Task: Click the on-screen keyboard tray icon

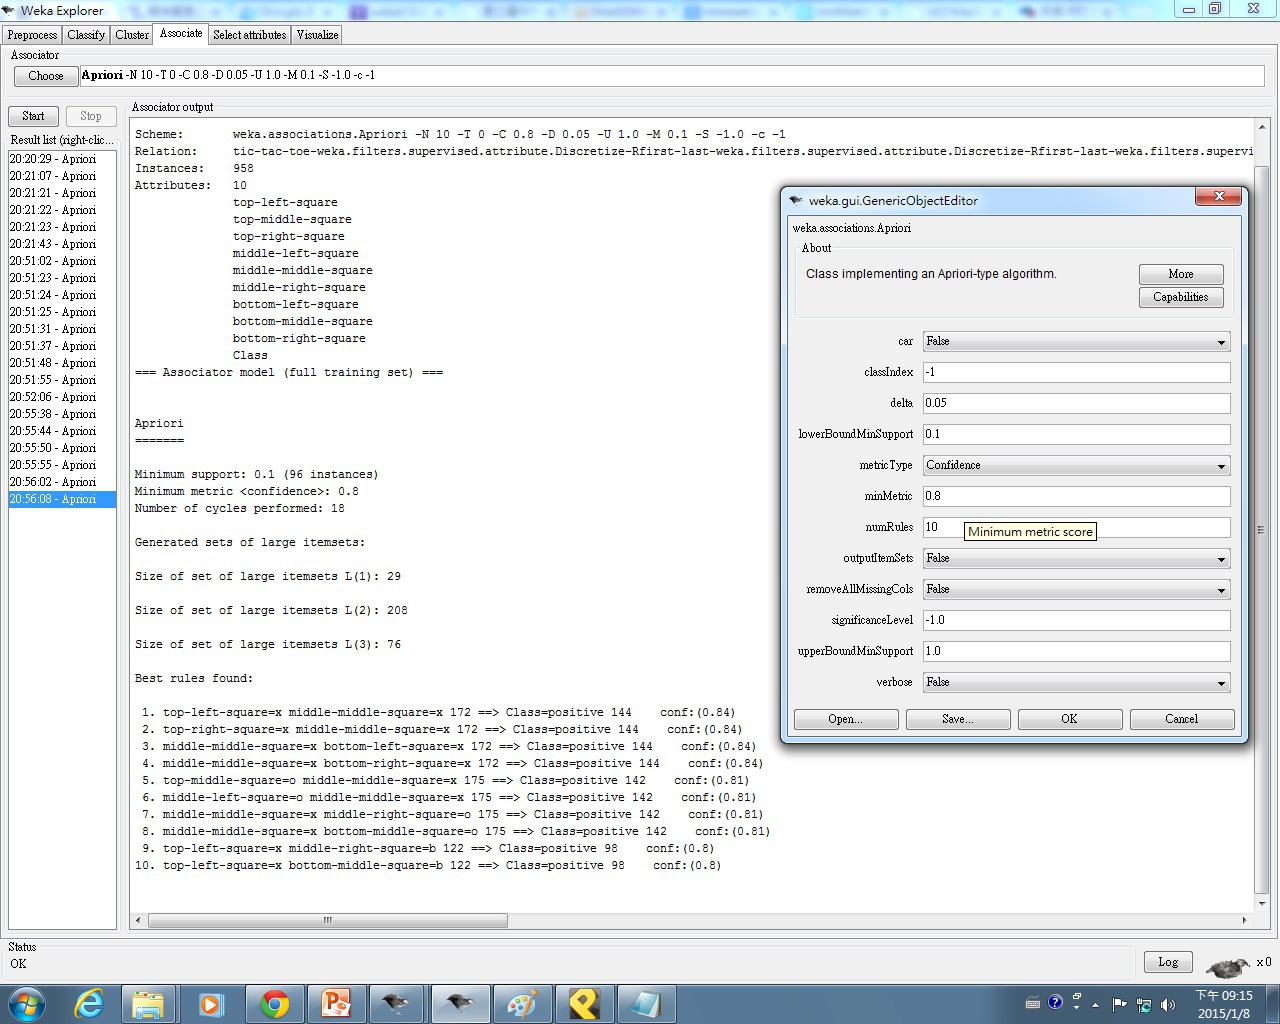Action: tap(1033, 1003)
